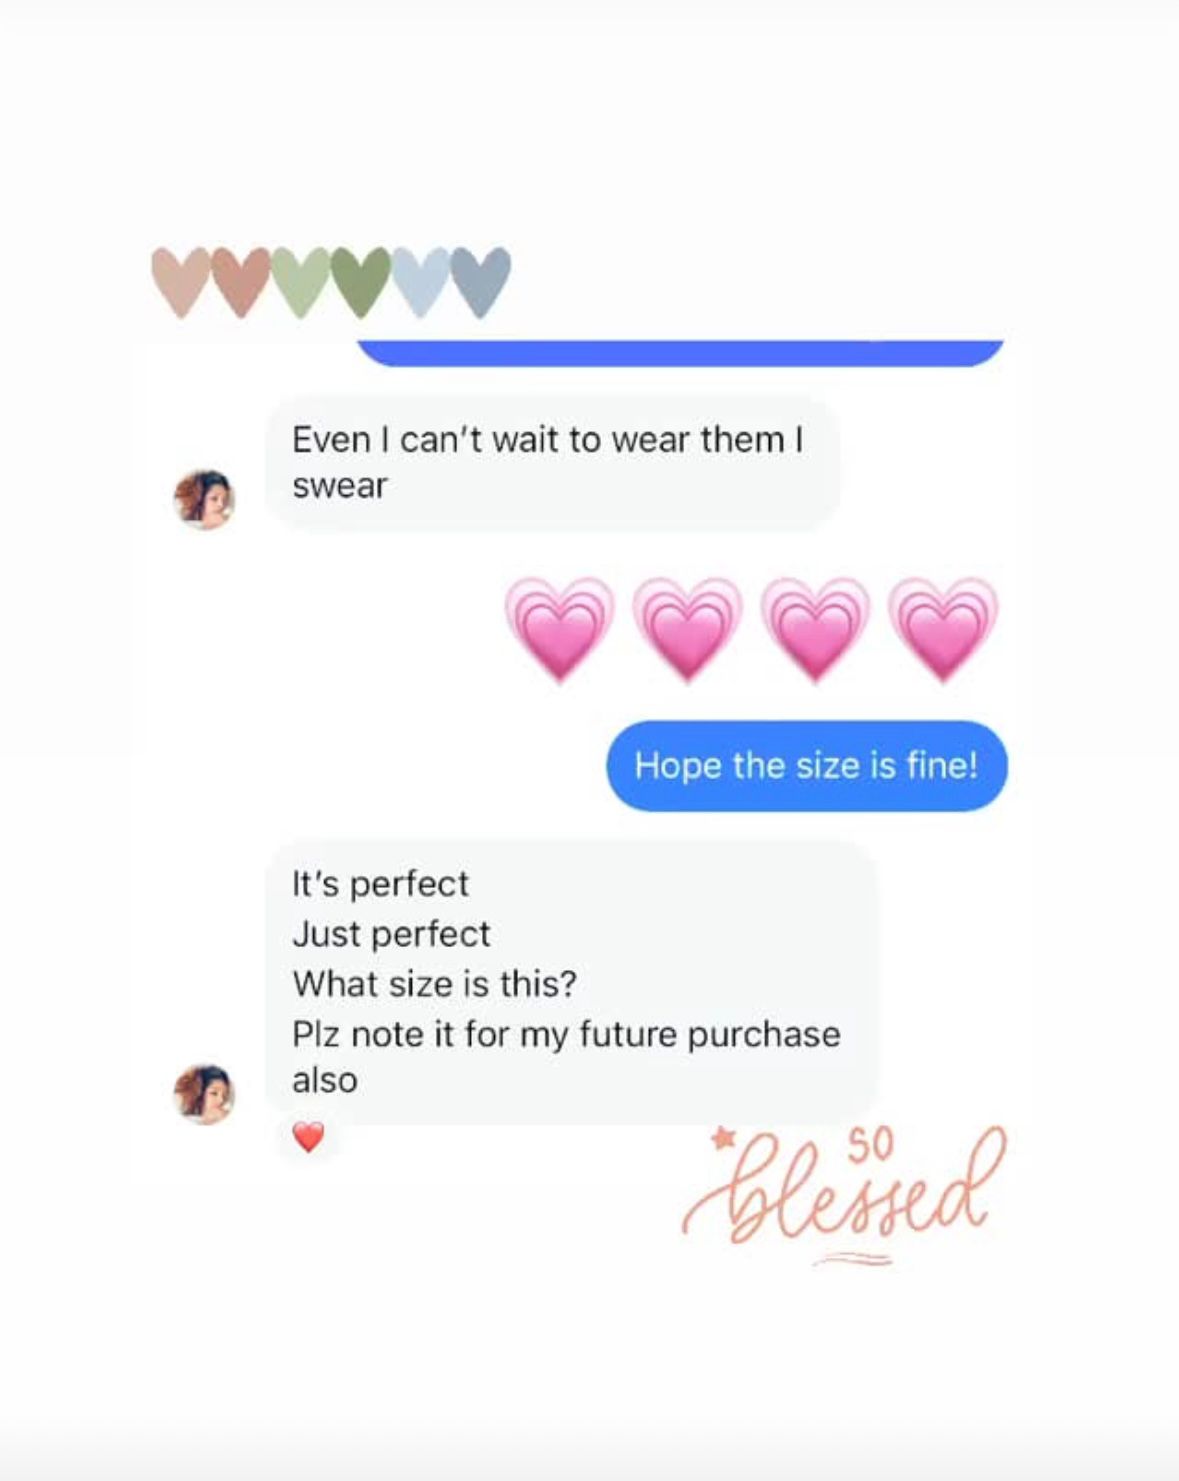Viewport: 1179px width, 1481px height.
Task: Click the bottom profile avatar near 'also'
Action: pyautogui.click(x=204, y=1093)
